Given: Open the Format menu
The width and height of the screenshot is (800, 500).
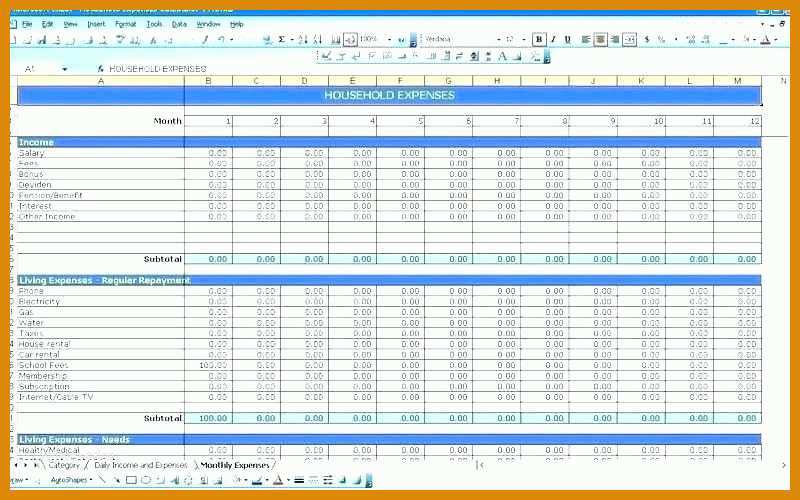Looking at the screenshot, I should 126,24.
